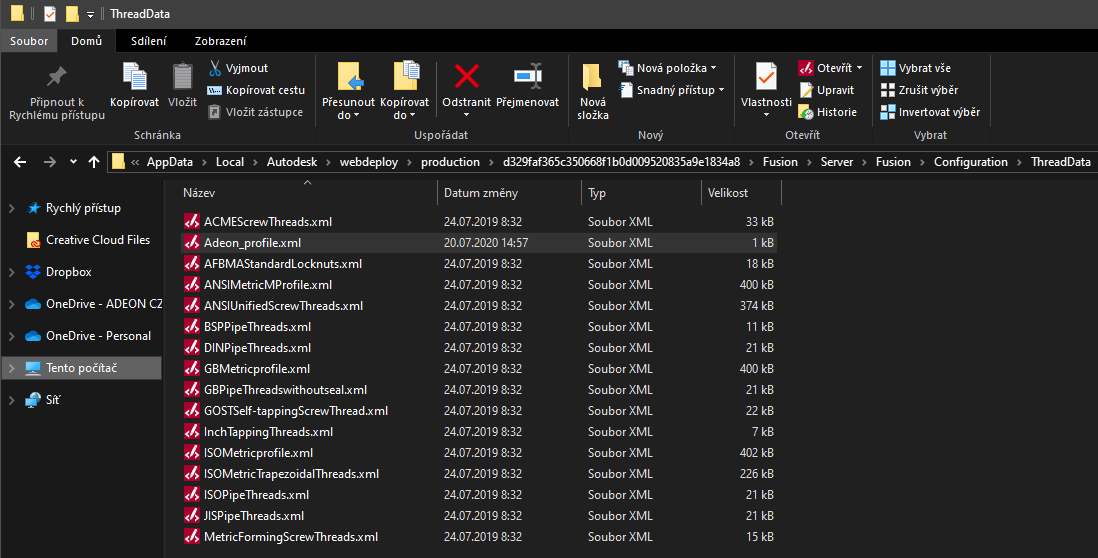Click the Vlastnosti properties icon
The width and height of the screenshot is (1098, 558).
(x=766, y=77)
